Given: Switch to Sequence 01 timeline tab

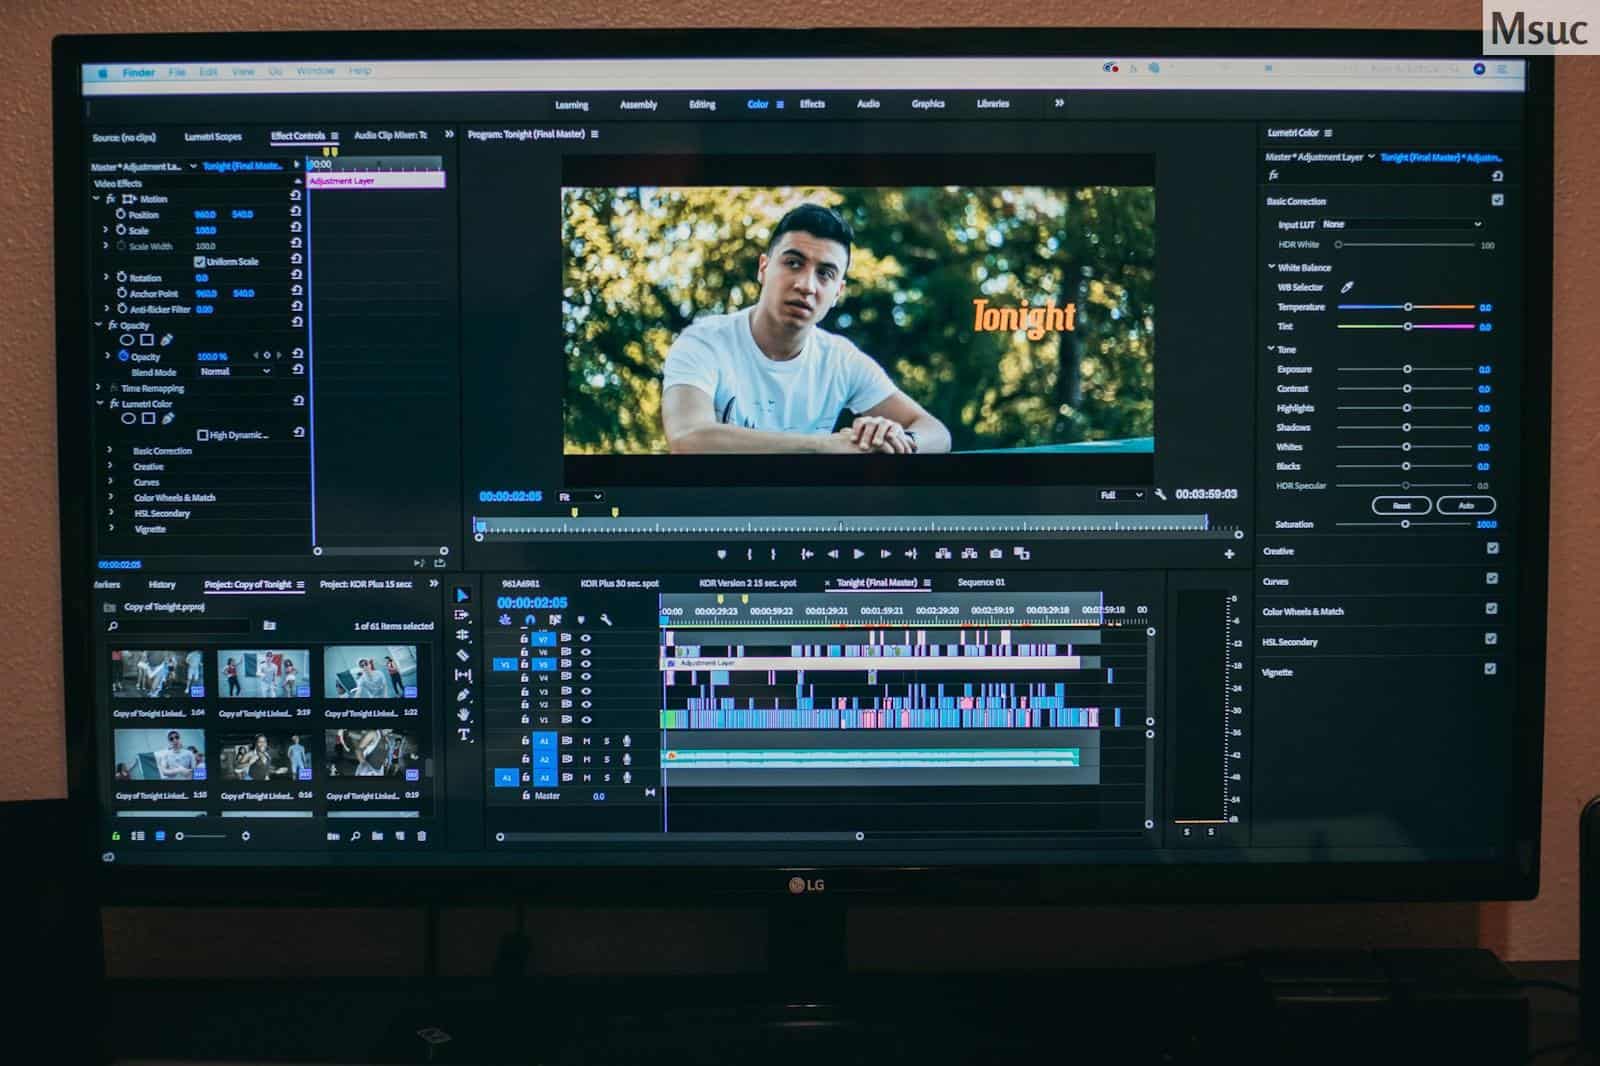Looking at the screenshot, I should point(981,582).
